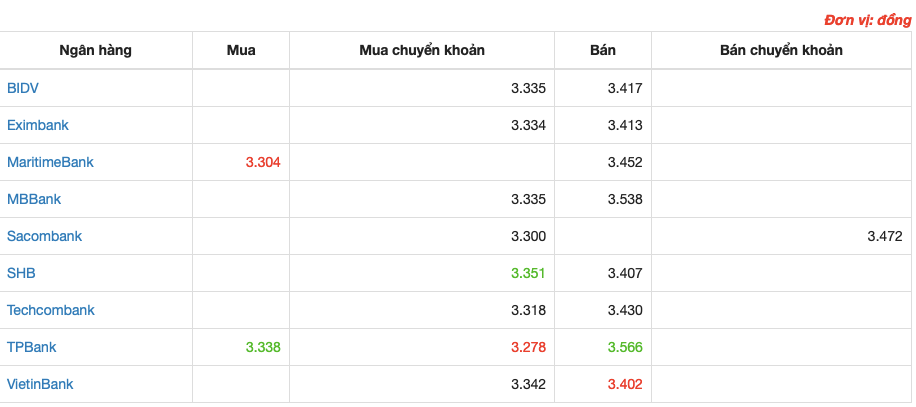The height and width of the screenshot is (407, 916).
Task: Open the MBBank link
Action: (34, 199)
